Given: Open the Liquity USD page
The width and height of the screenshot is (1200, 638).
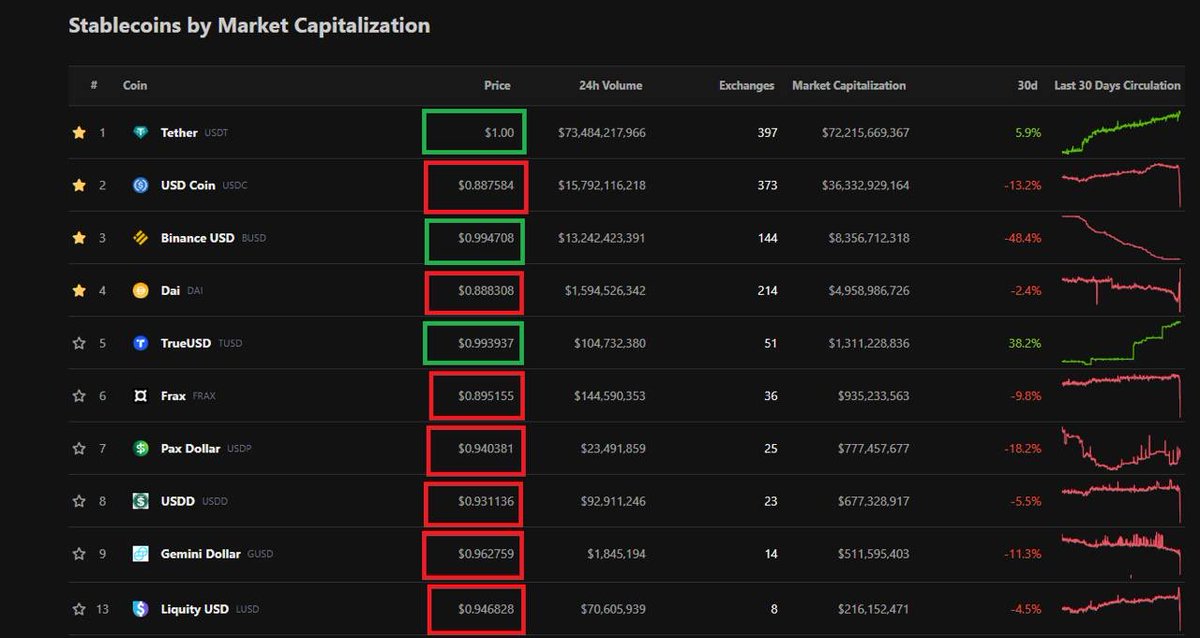Looking at the screenshot, I should tap(195, 609).
